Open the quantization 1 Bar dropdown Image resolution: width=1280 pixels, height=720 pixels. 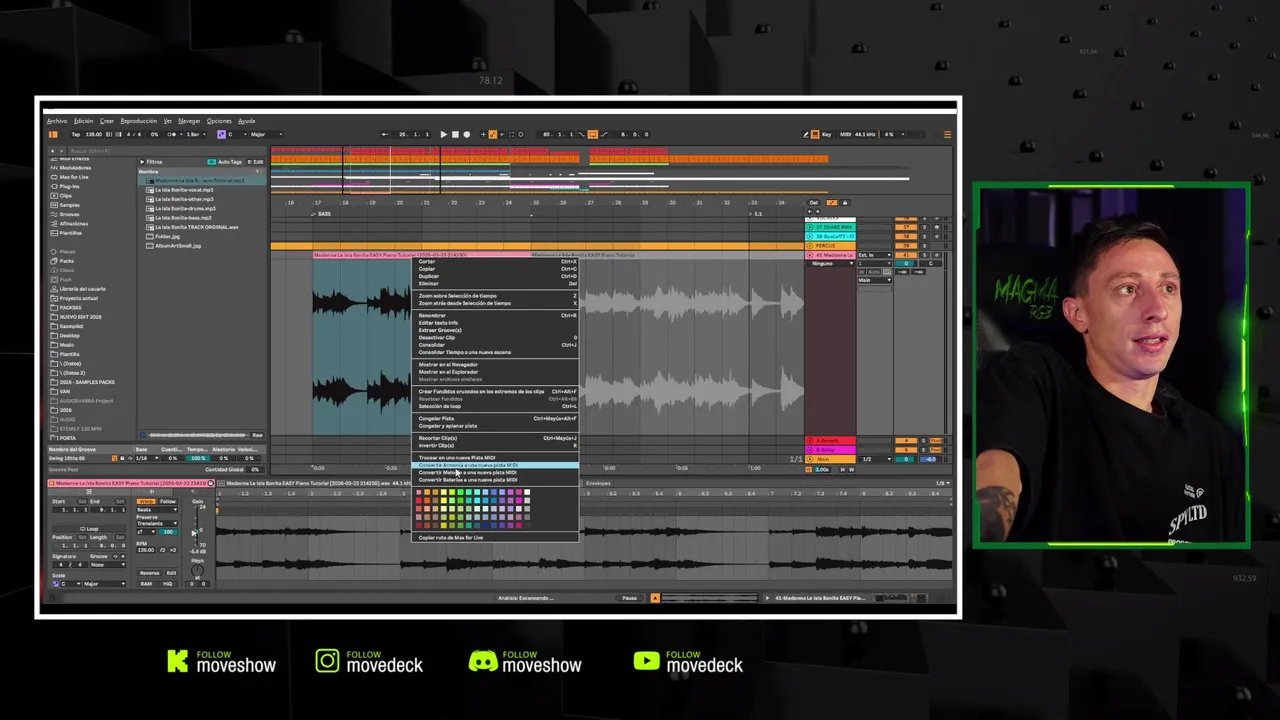pos(194,134)
